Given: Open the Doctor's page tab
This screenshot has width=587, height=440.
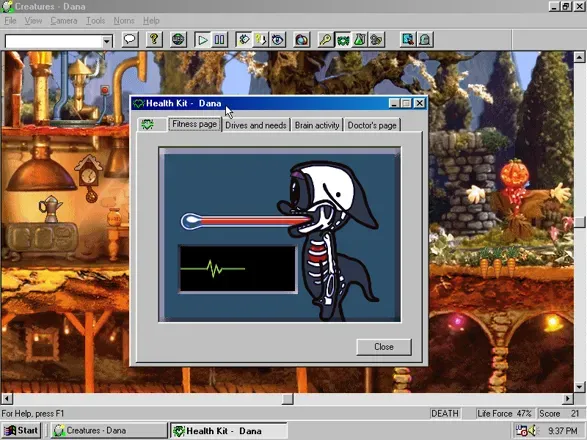Looking at the screenshot, I should (372, 125).
